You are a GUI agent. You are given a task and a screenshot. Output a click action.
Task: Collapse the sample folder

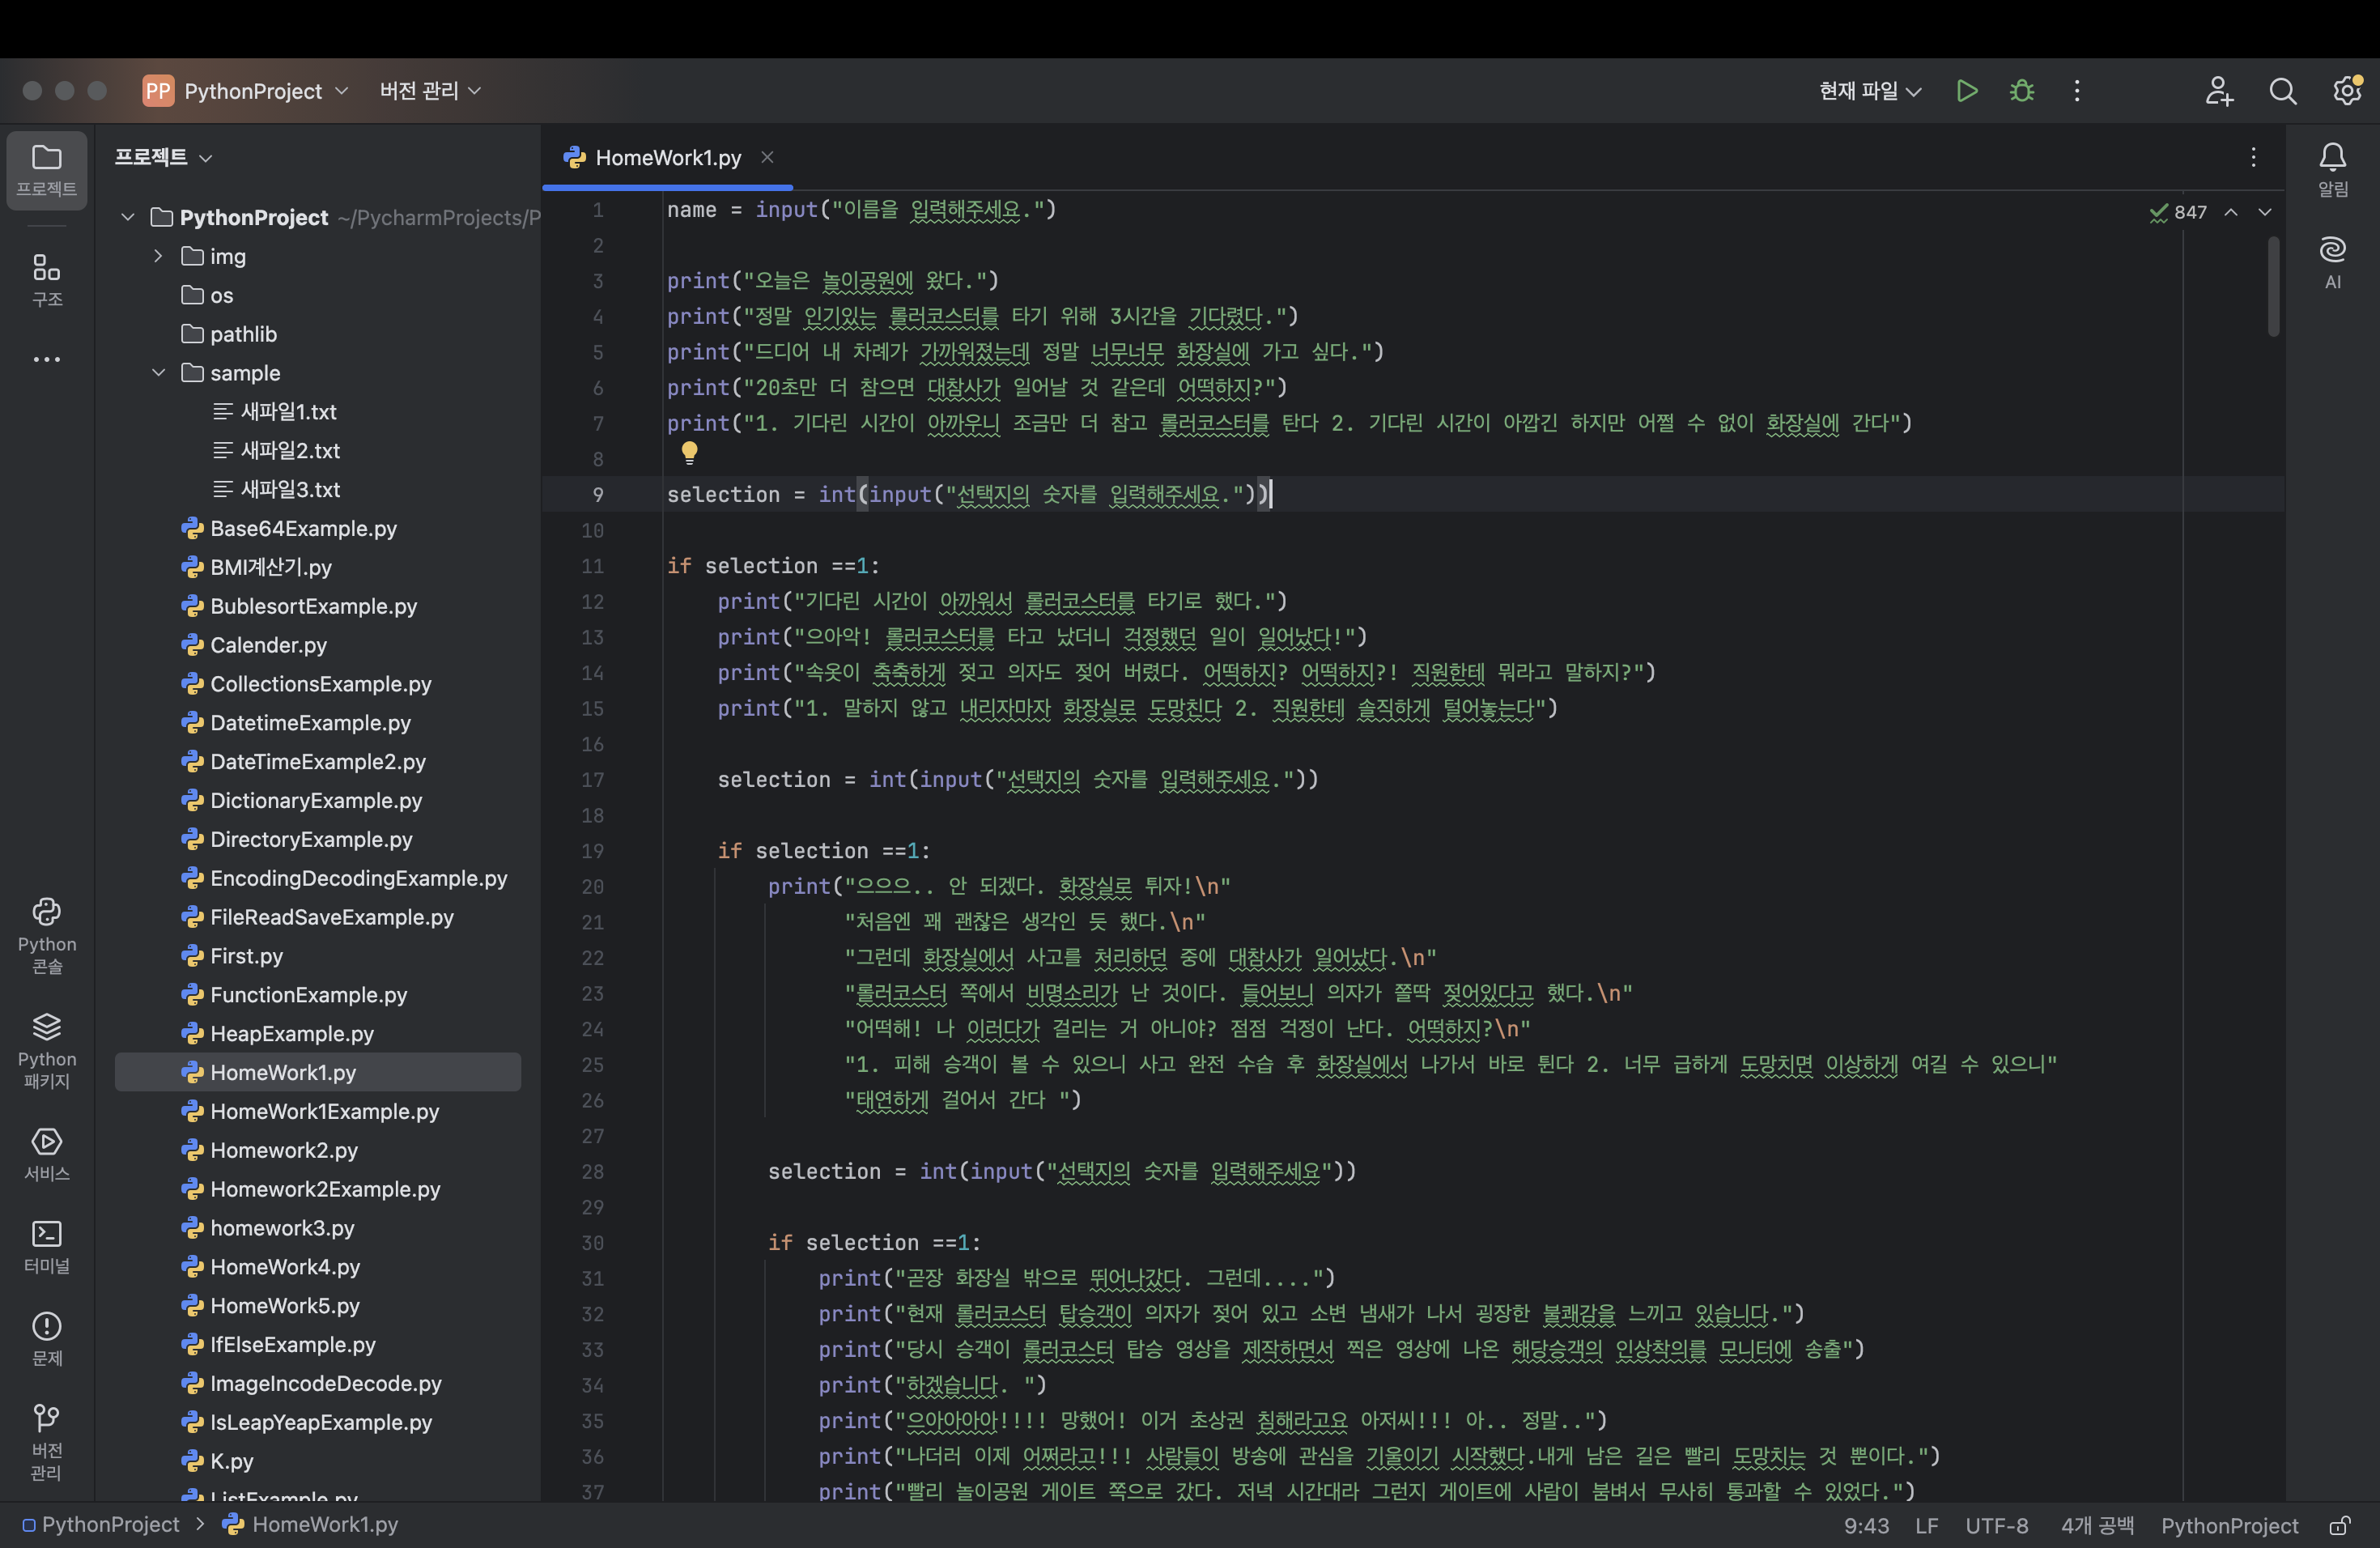(158, 373)
